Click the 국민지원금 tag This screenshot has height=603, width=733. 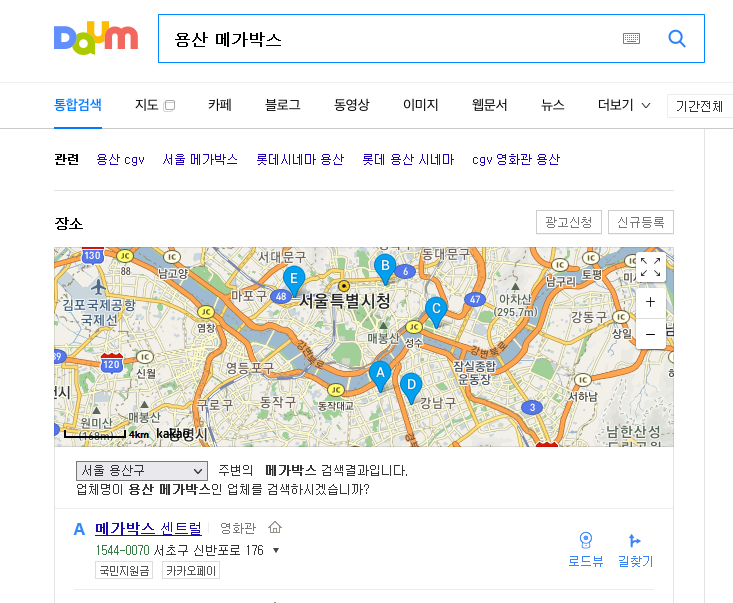tap(124, 570)
